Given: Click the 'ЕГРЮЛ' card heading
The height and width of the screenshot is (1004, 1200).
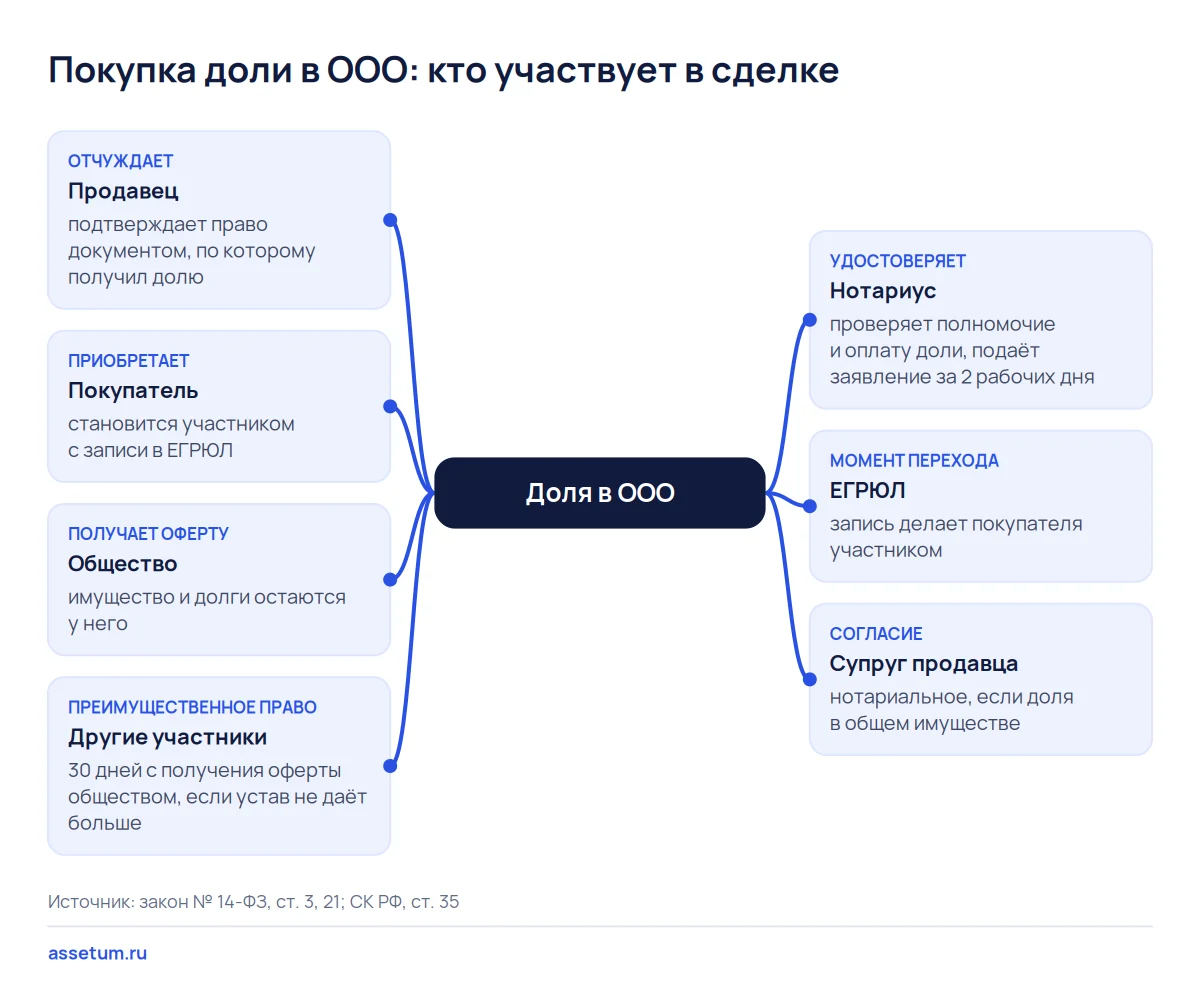Looking at the screenshot, I should 867,491.
